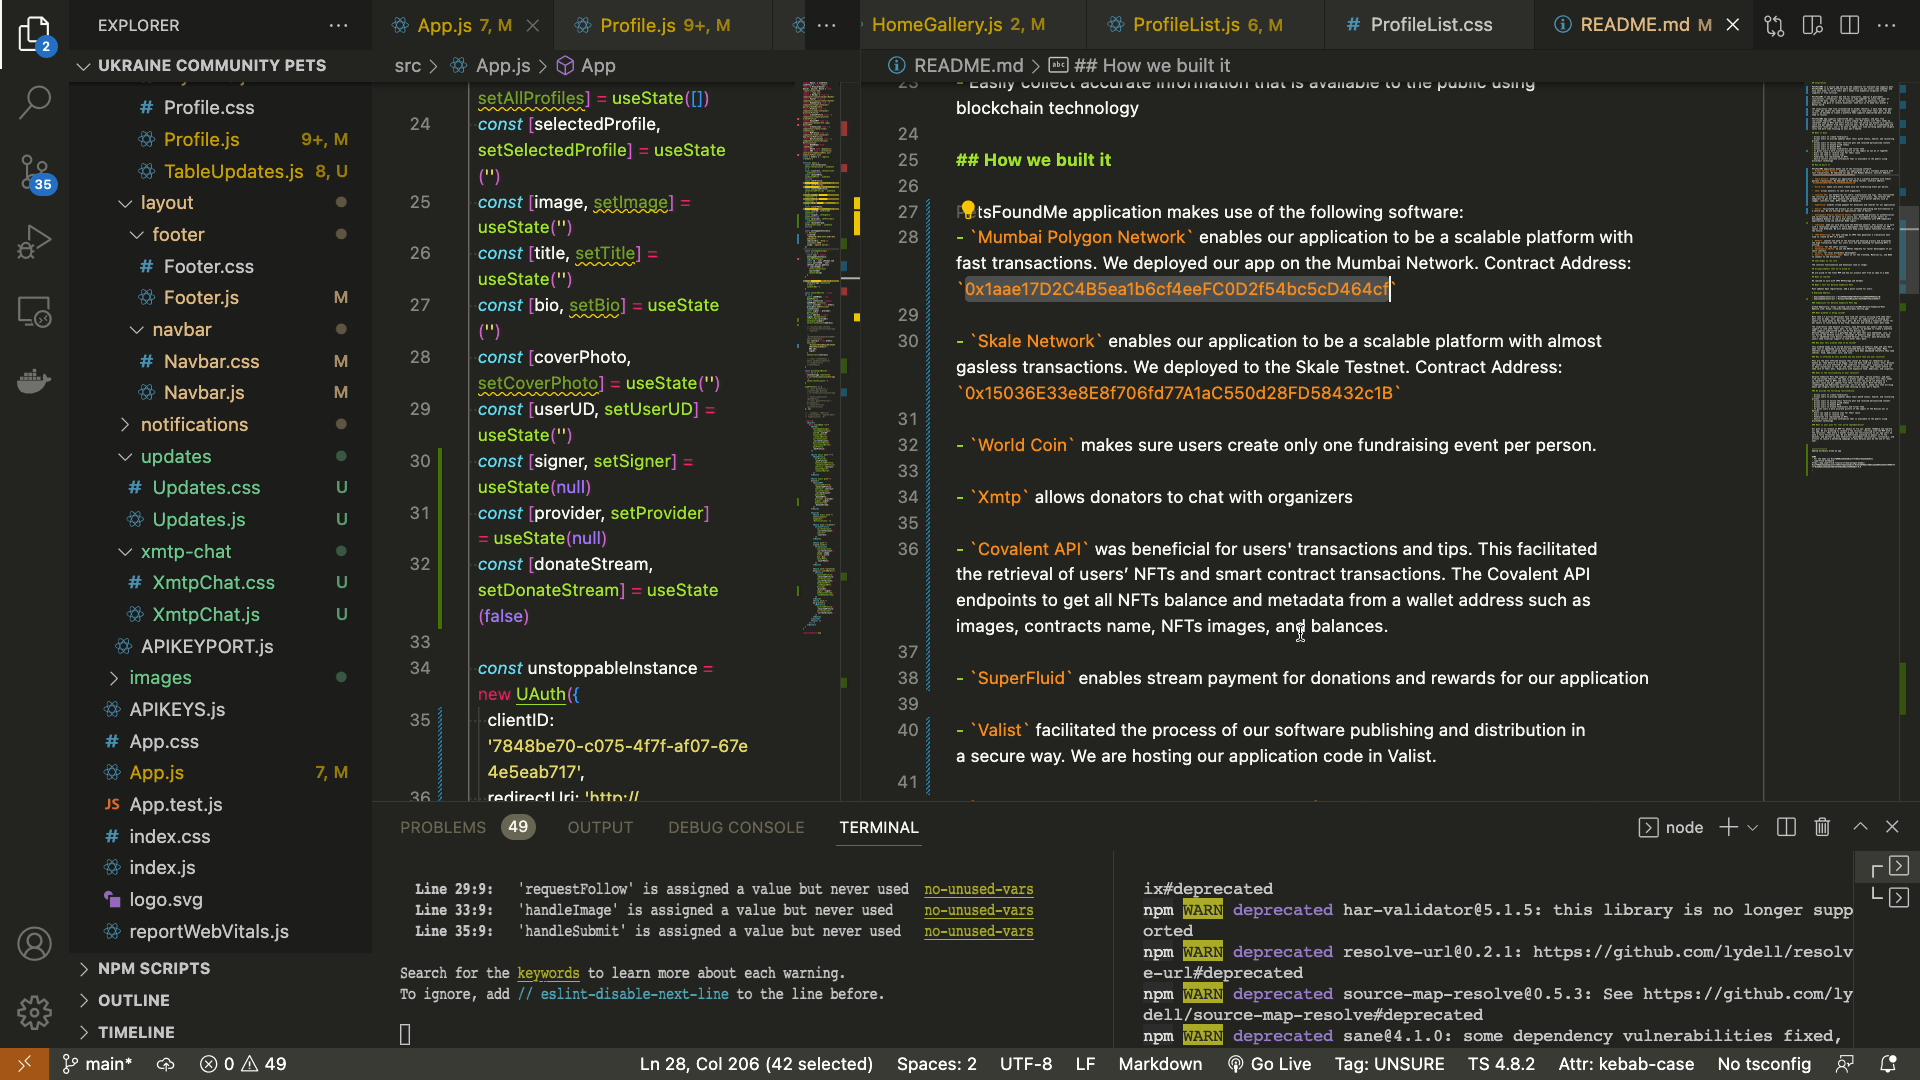Image resolution: width=1920 pixels, height=1080 pixels.
Task: Kill terminal with trash icon
Action: 1822,827
